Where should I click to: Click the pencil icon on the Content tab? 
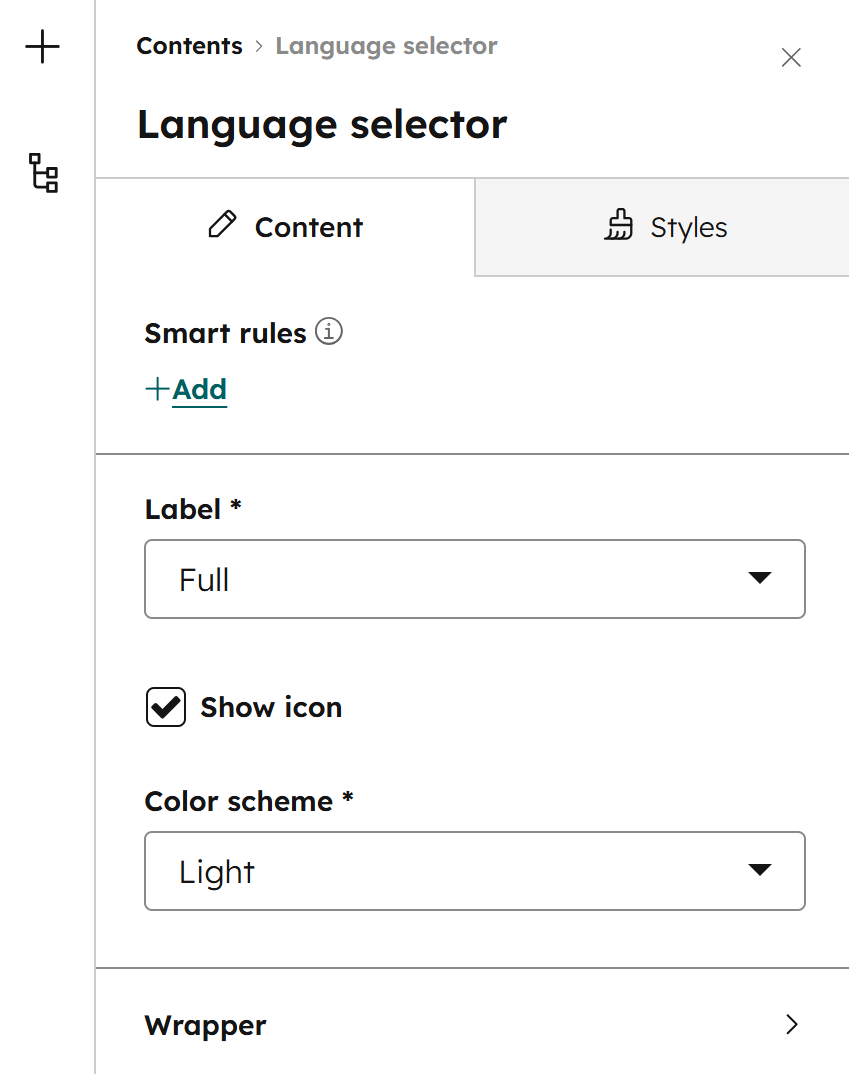click(x=224, y=226)
